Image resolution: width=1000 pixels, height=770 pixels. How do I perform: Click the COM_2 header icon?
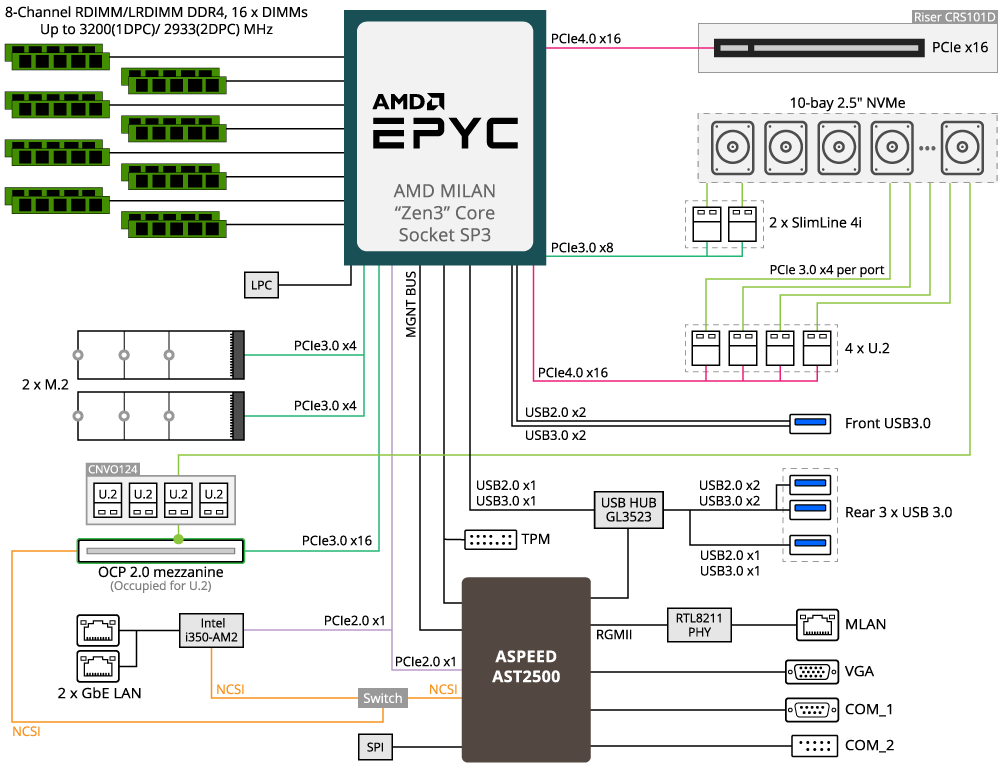pos(811,746)
